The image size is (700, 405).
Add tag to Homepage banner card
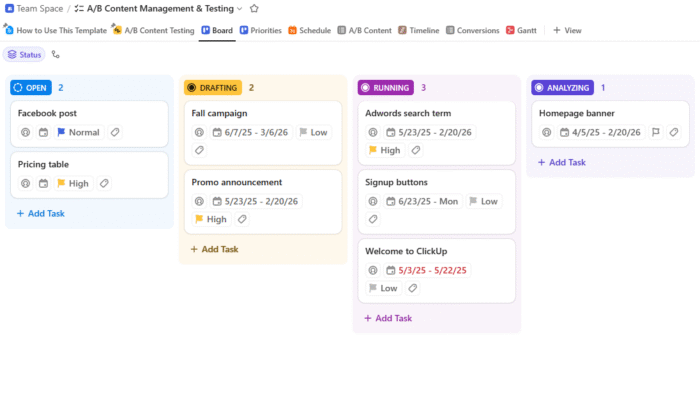click(x=674, y=132)
